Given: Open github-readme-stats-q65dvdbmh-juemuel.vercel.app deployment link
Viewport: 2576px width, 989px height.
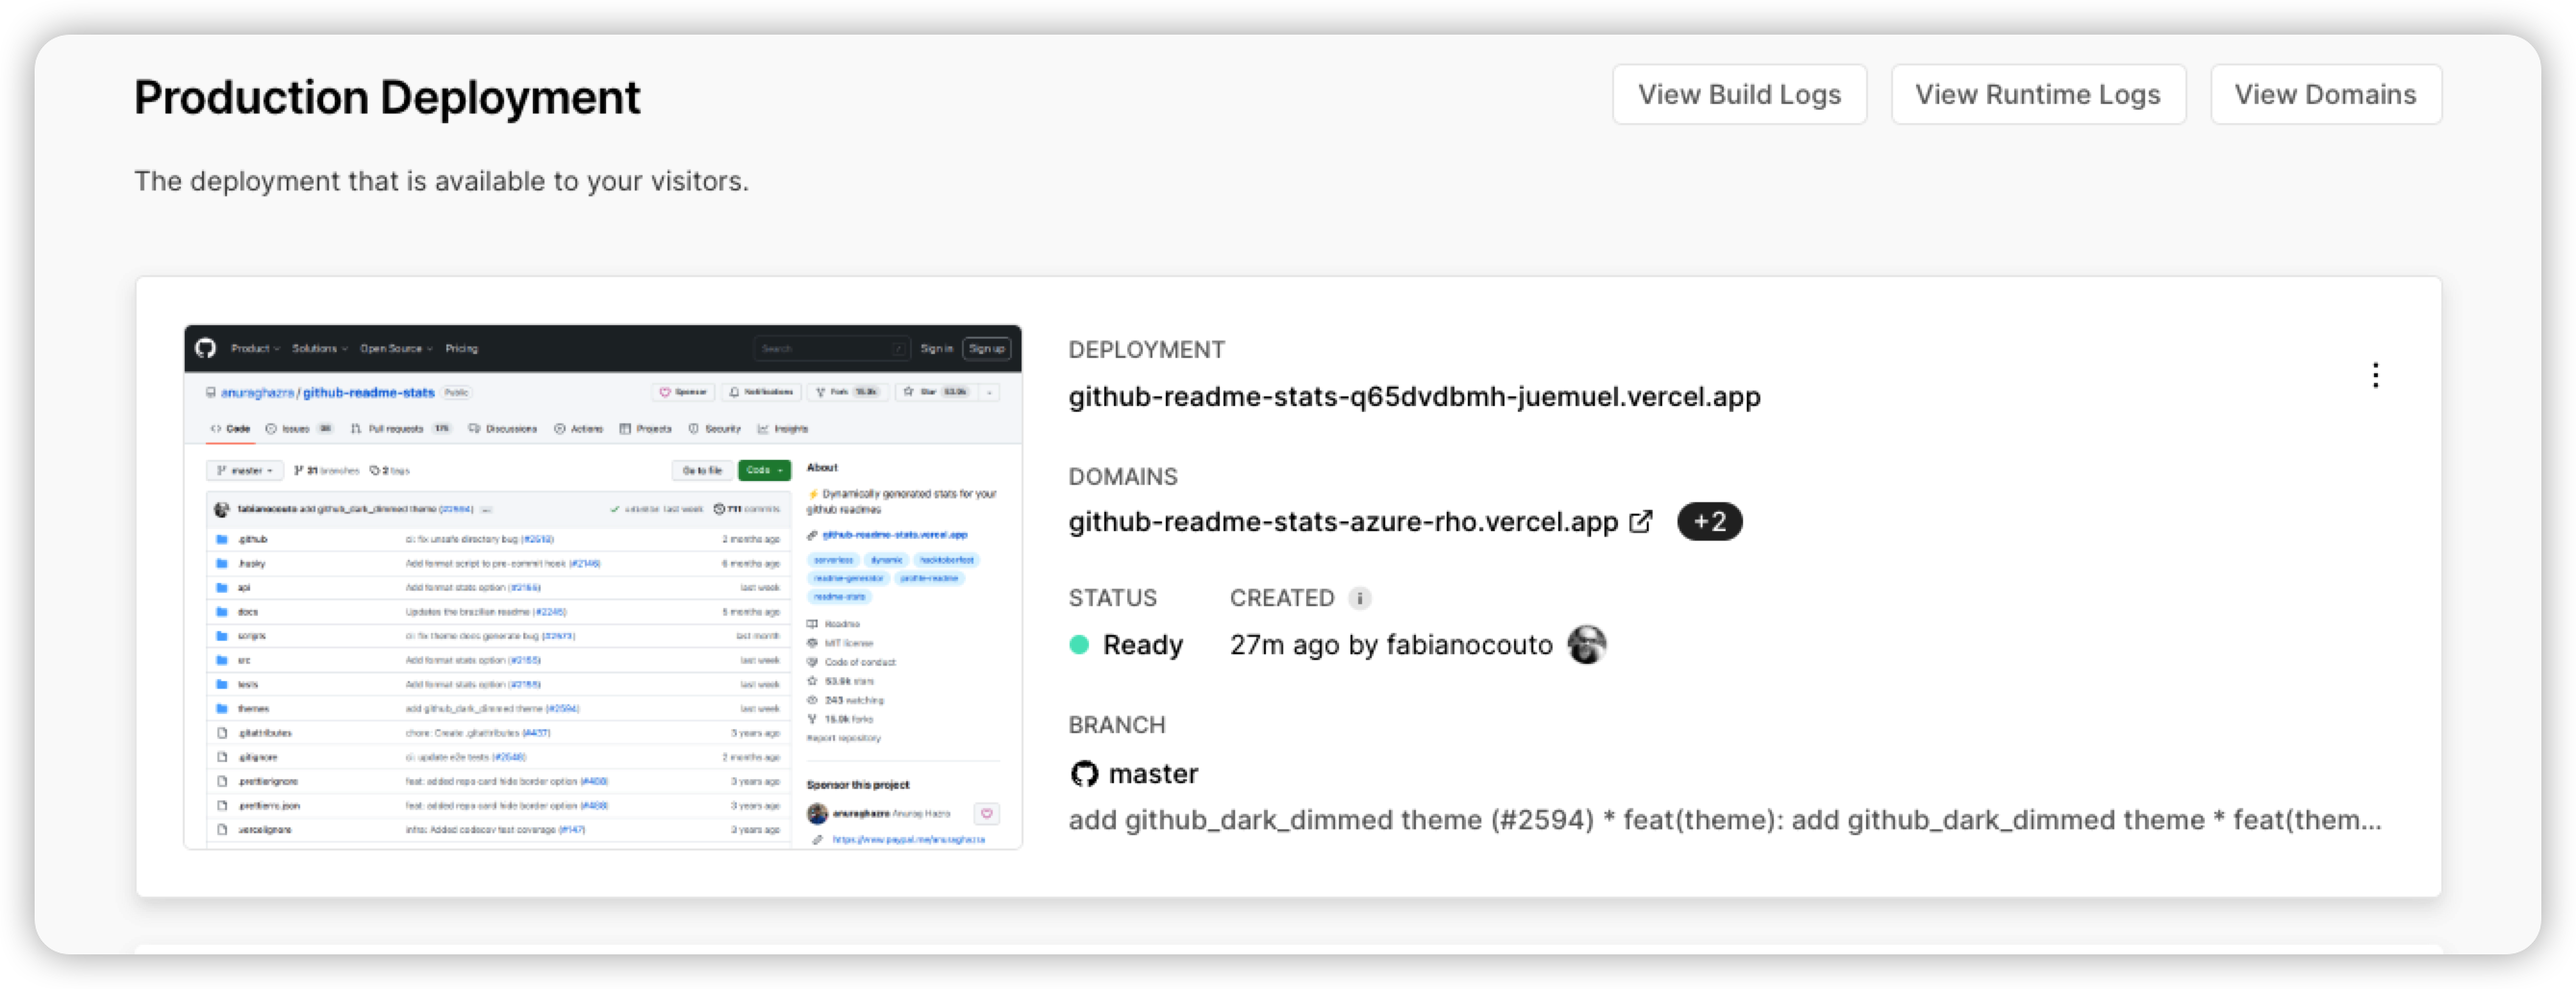Looking at the screenshot, I should [x=1414, y=396].
